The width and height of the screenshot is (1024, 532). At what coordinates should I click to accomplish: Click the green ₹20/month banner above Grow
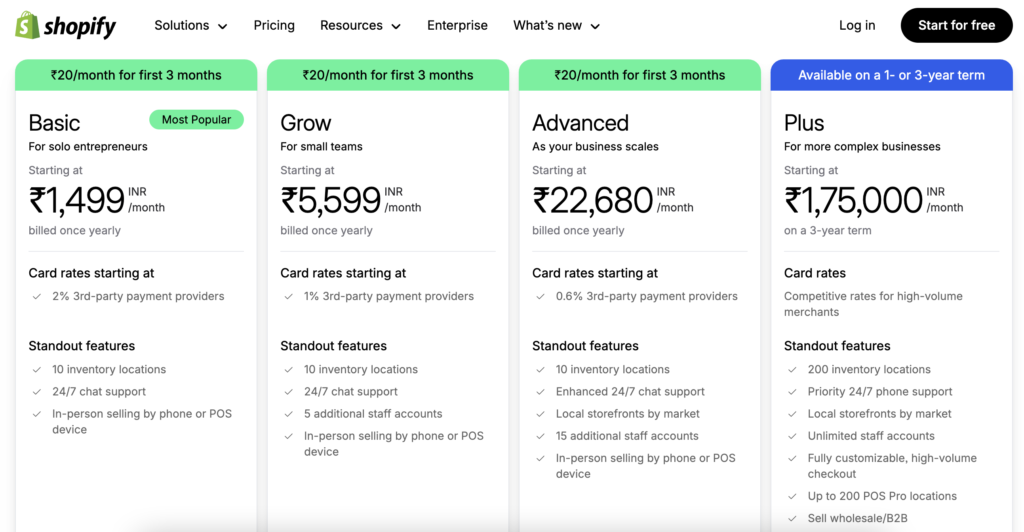tap(388, 75)
